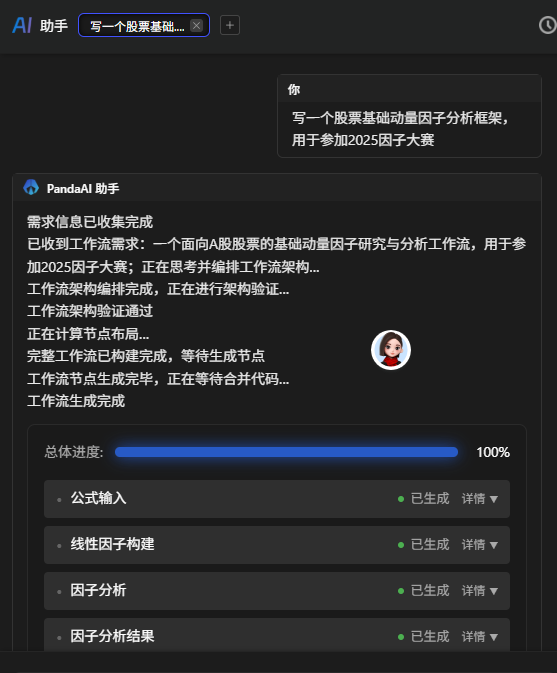The height and width of the screenshot is (673, 557).
Task: Click the AI assistant logo
Action: coord(22,25)
